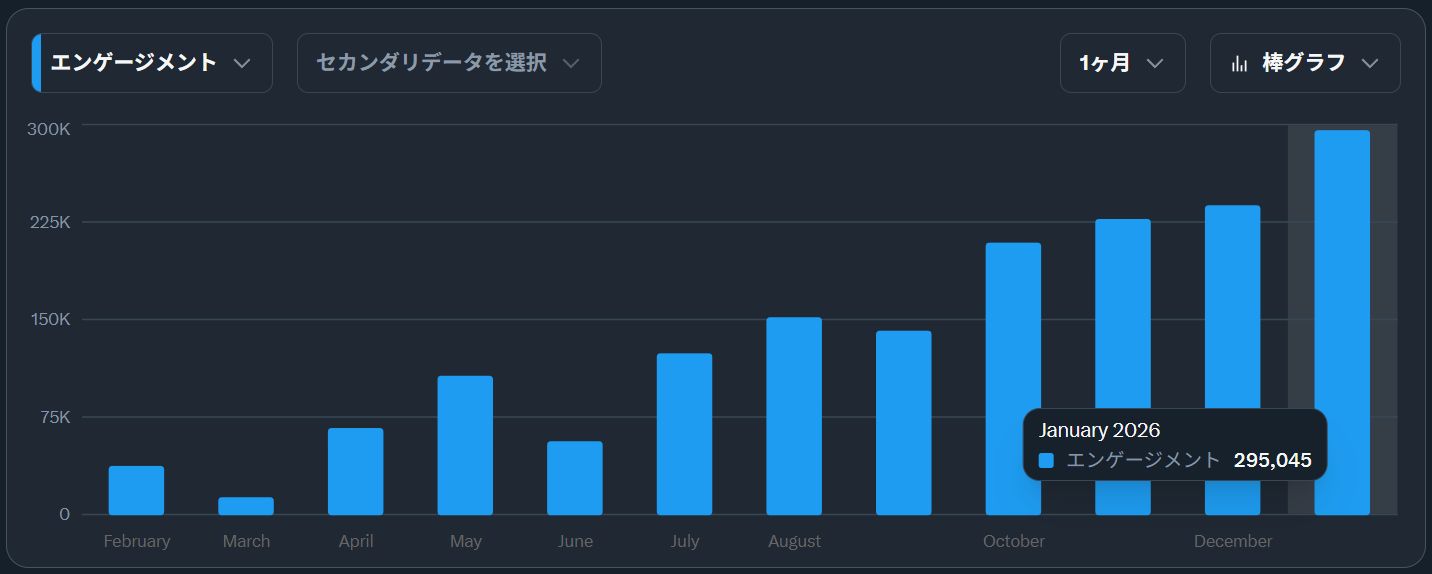Open the セカンダリデータを選択 dropdown
Image resolution: width=1432 pixels, height=574 pixels.
(448, 63)
